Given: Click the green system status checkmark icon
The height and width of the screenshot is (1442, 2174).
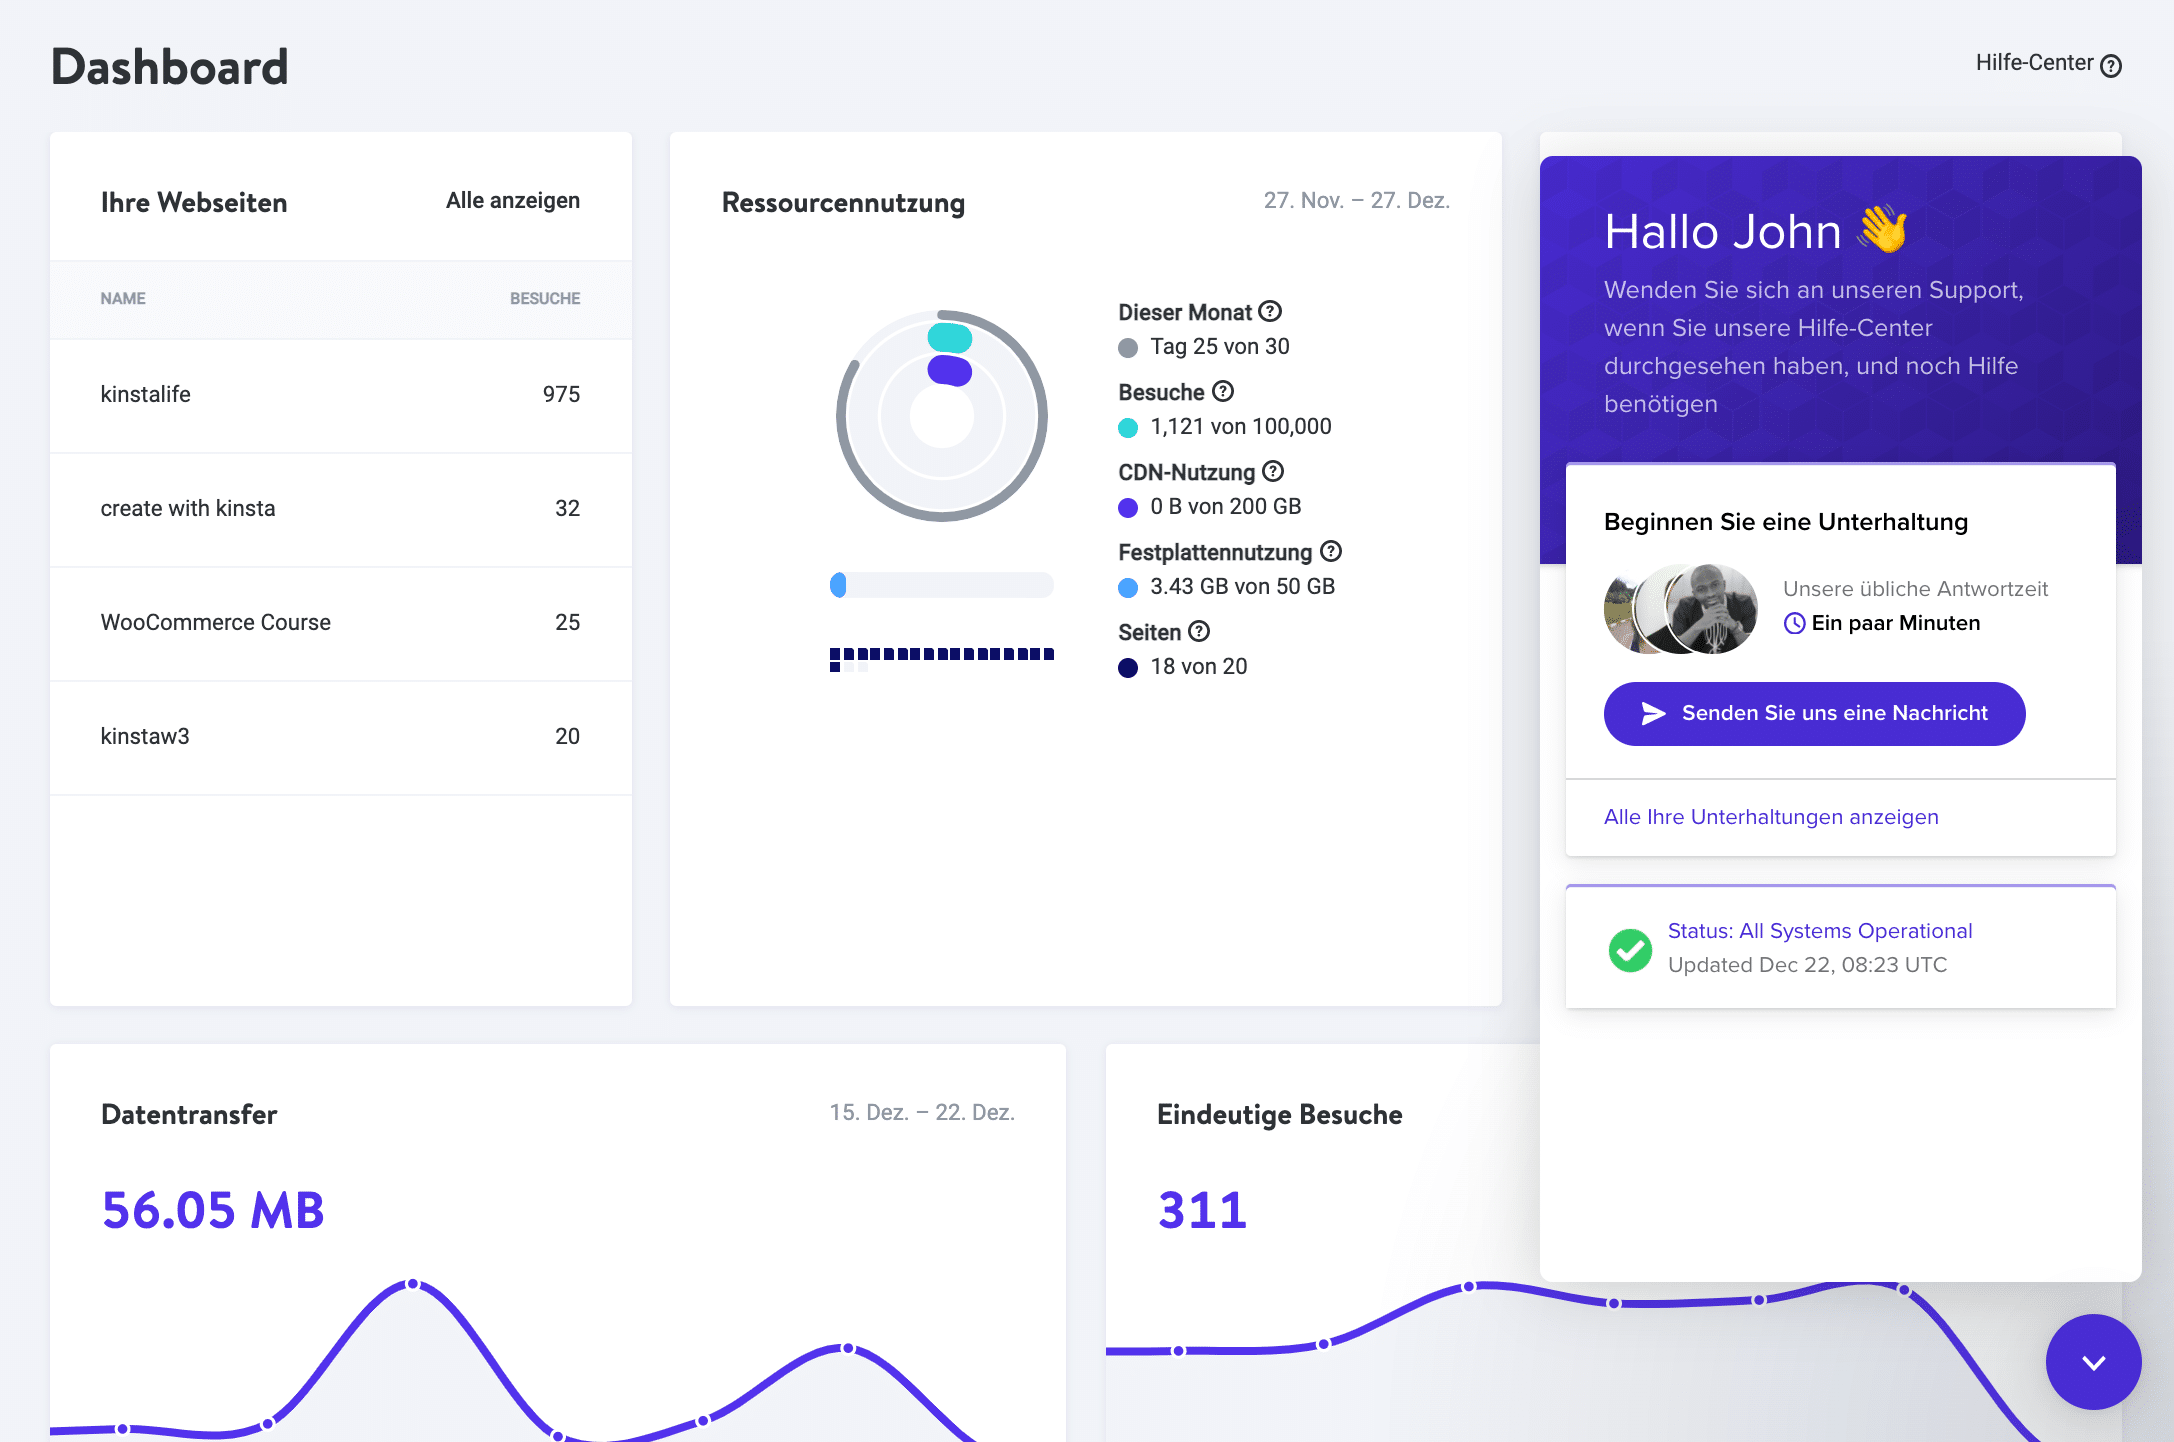Looking at the screenshot, I should click(x=1628, y=946).
